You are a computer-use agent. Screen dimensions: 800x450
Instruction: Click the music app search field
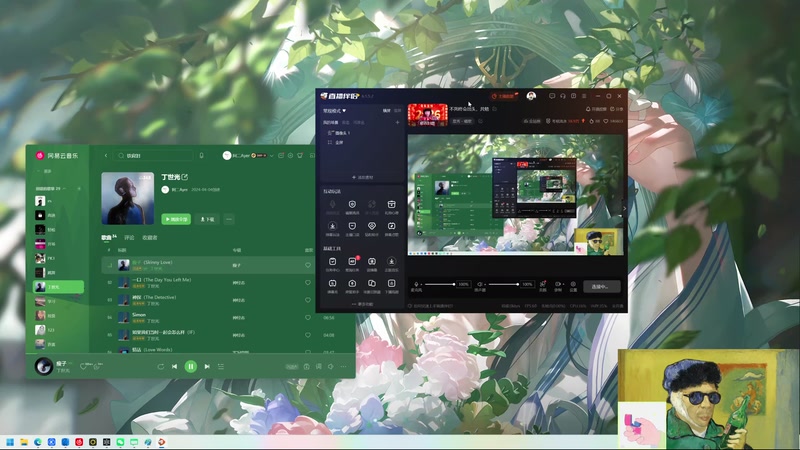pos(154,156)
